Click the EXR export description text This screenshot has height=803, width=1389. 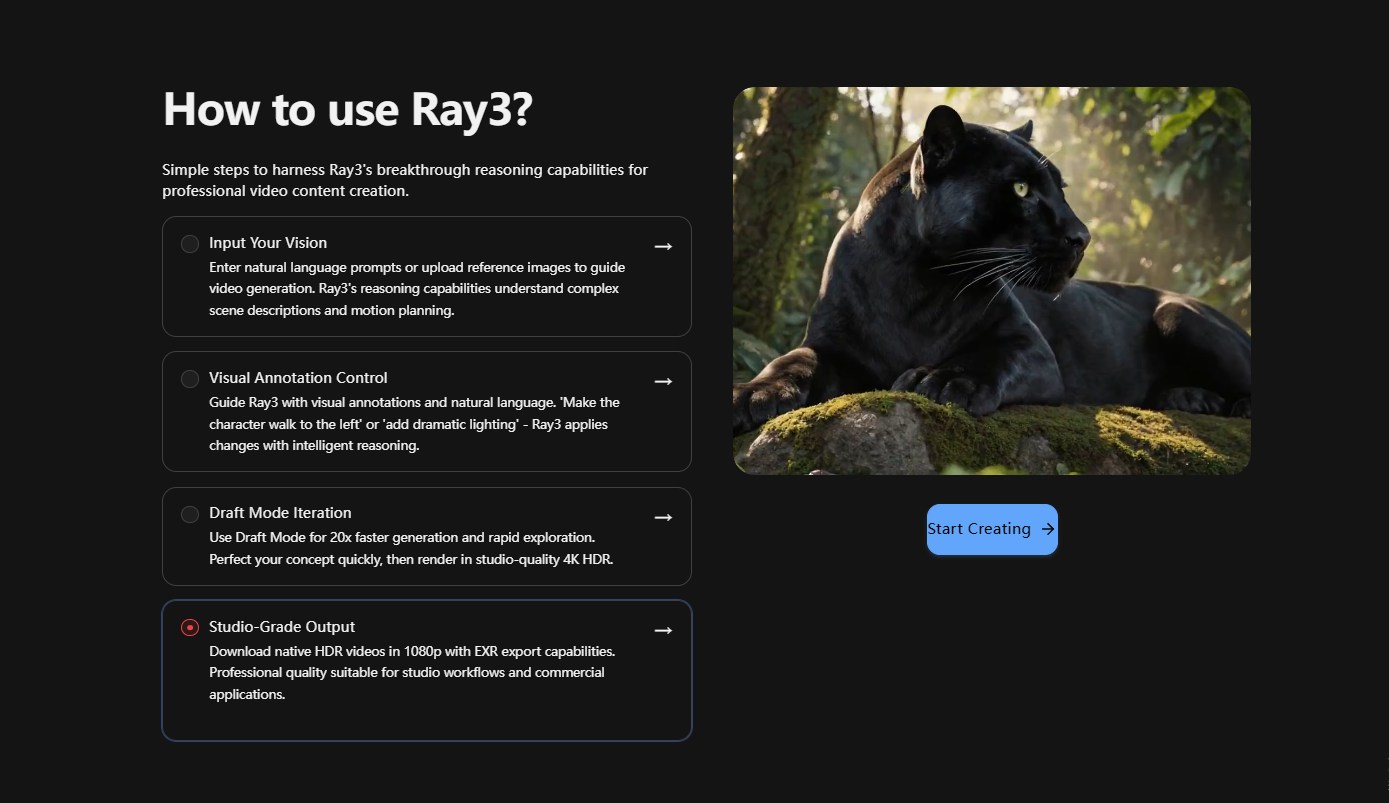click(411, 672)
